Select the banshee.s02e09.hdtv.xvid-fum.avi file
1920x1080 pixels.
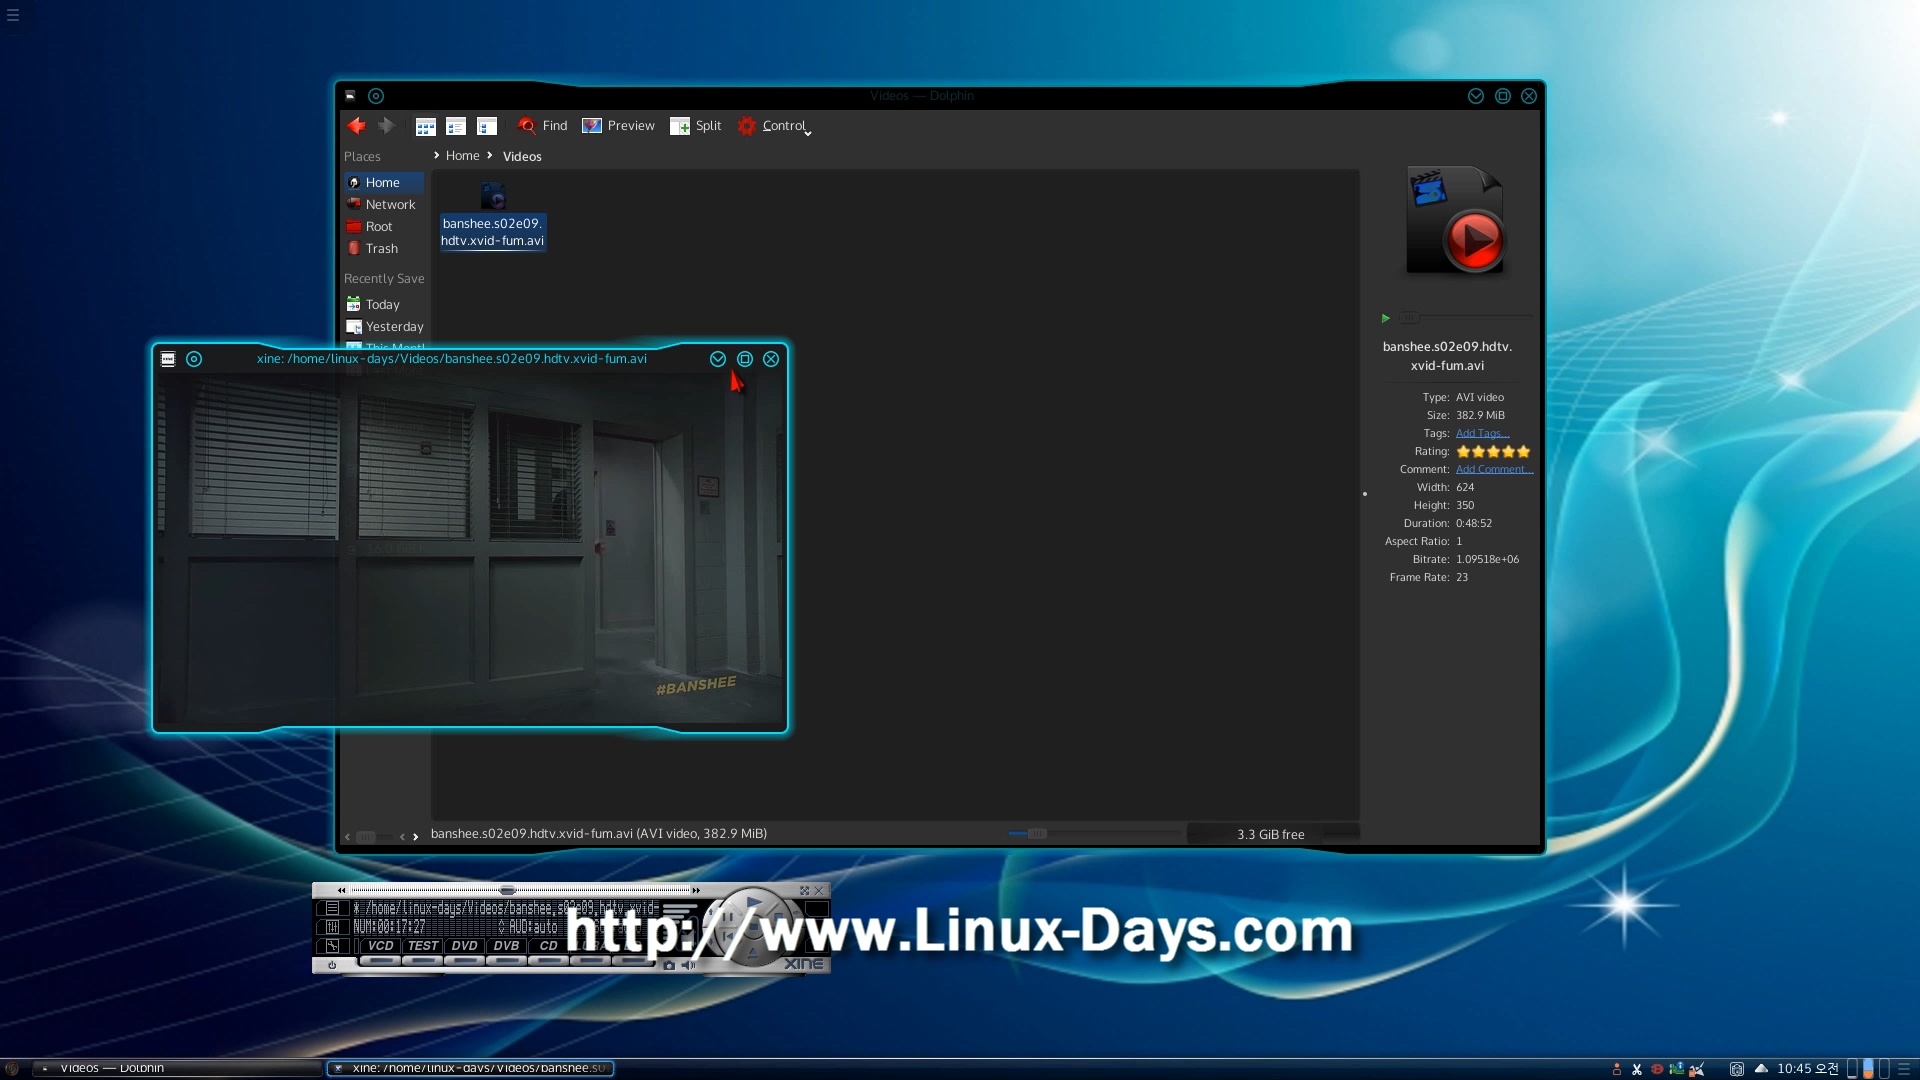tap(493, 216)
